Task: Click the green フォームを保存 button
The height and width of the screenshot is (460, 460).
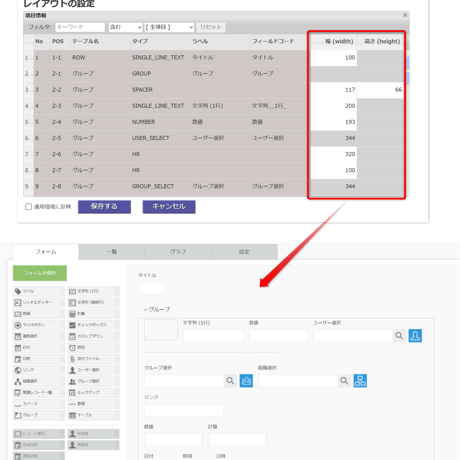Action: pos(40,273)
